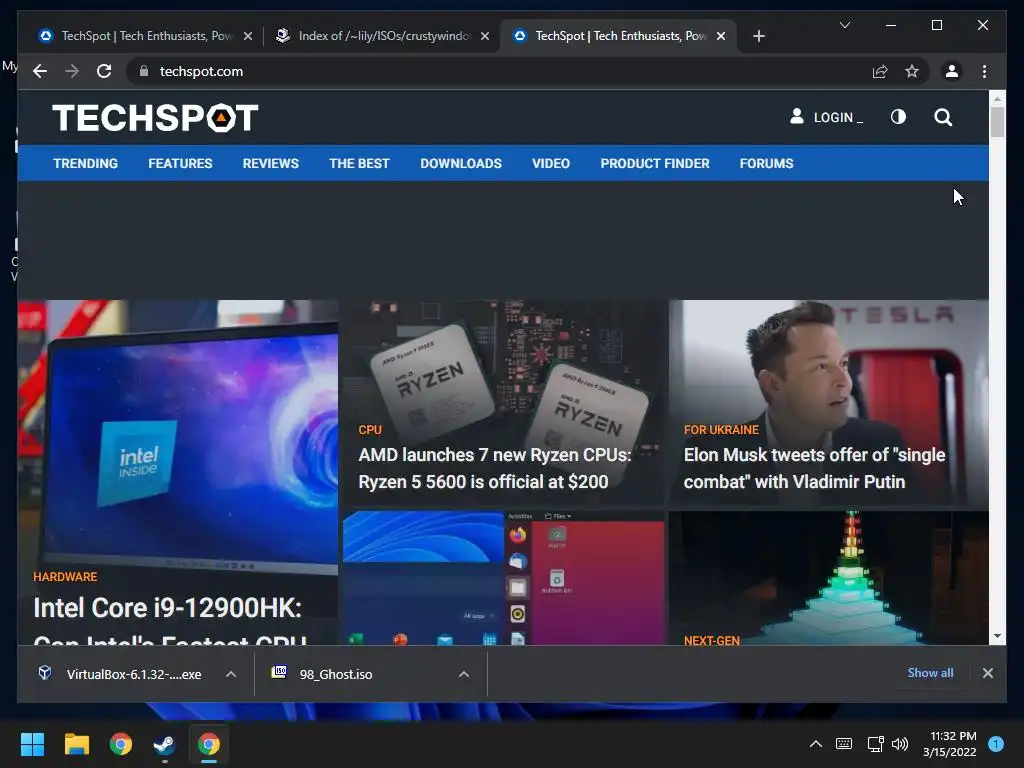This screenshot has width=1024, height=768.
Task: Open the Elon Musk single combat article
Action: 814,468
